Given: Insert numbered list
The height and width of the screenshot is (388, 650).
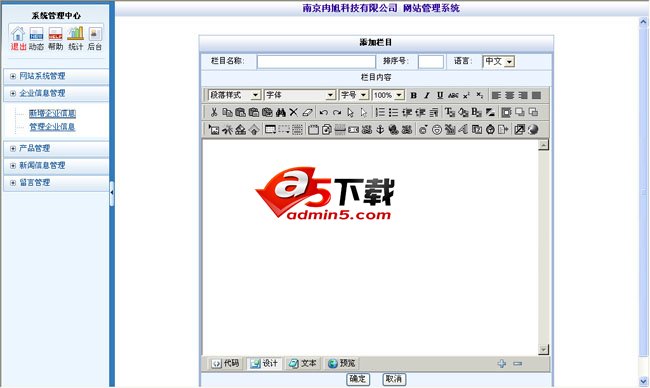Looking at the screenshot, I should [380, 112].
